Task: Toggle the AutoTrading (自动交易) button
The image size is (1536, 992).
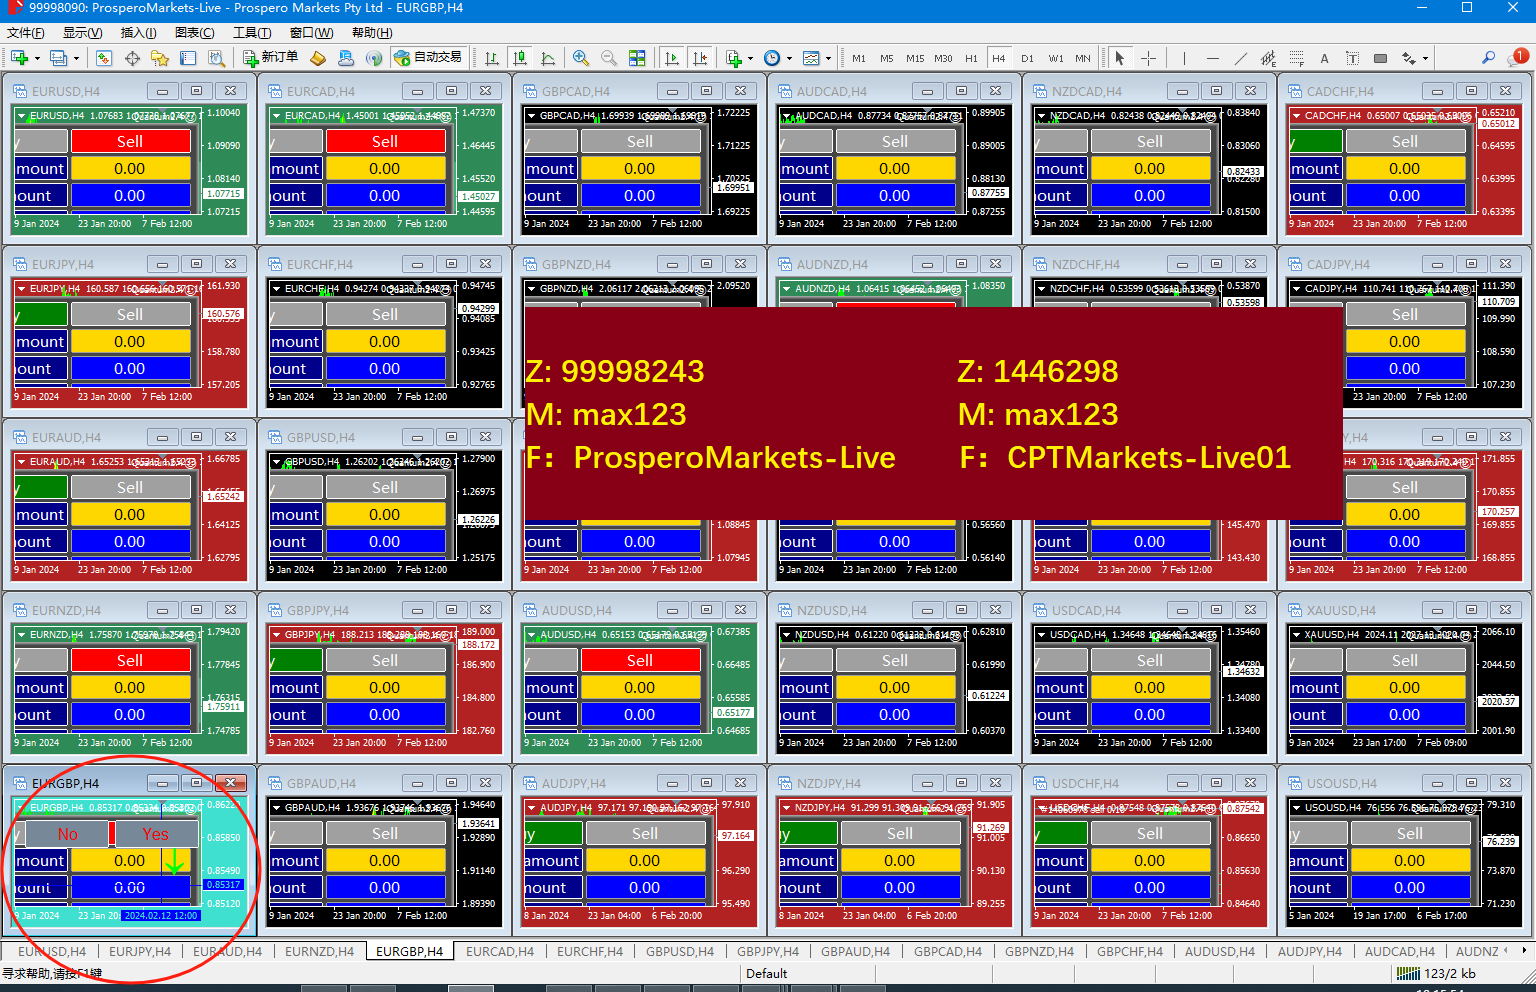Action: point(428,58)
